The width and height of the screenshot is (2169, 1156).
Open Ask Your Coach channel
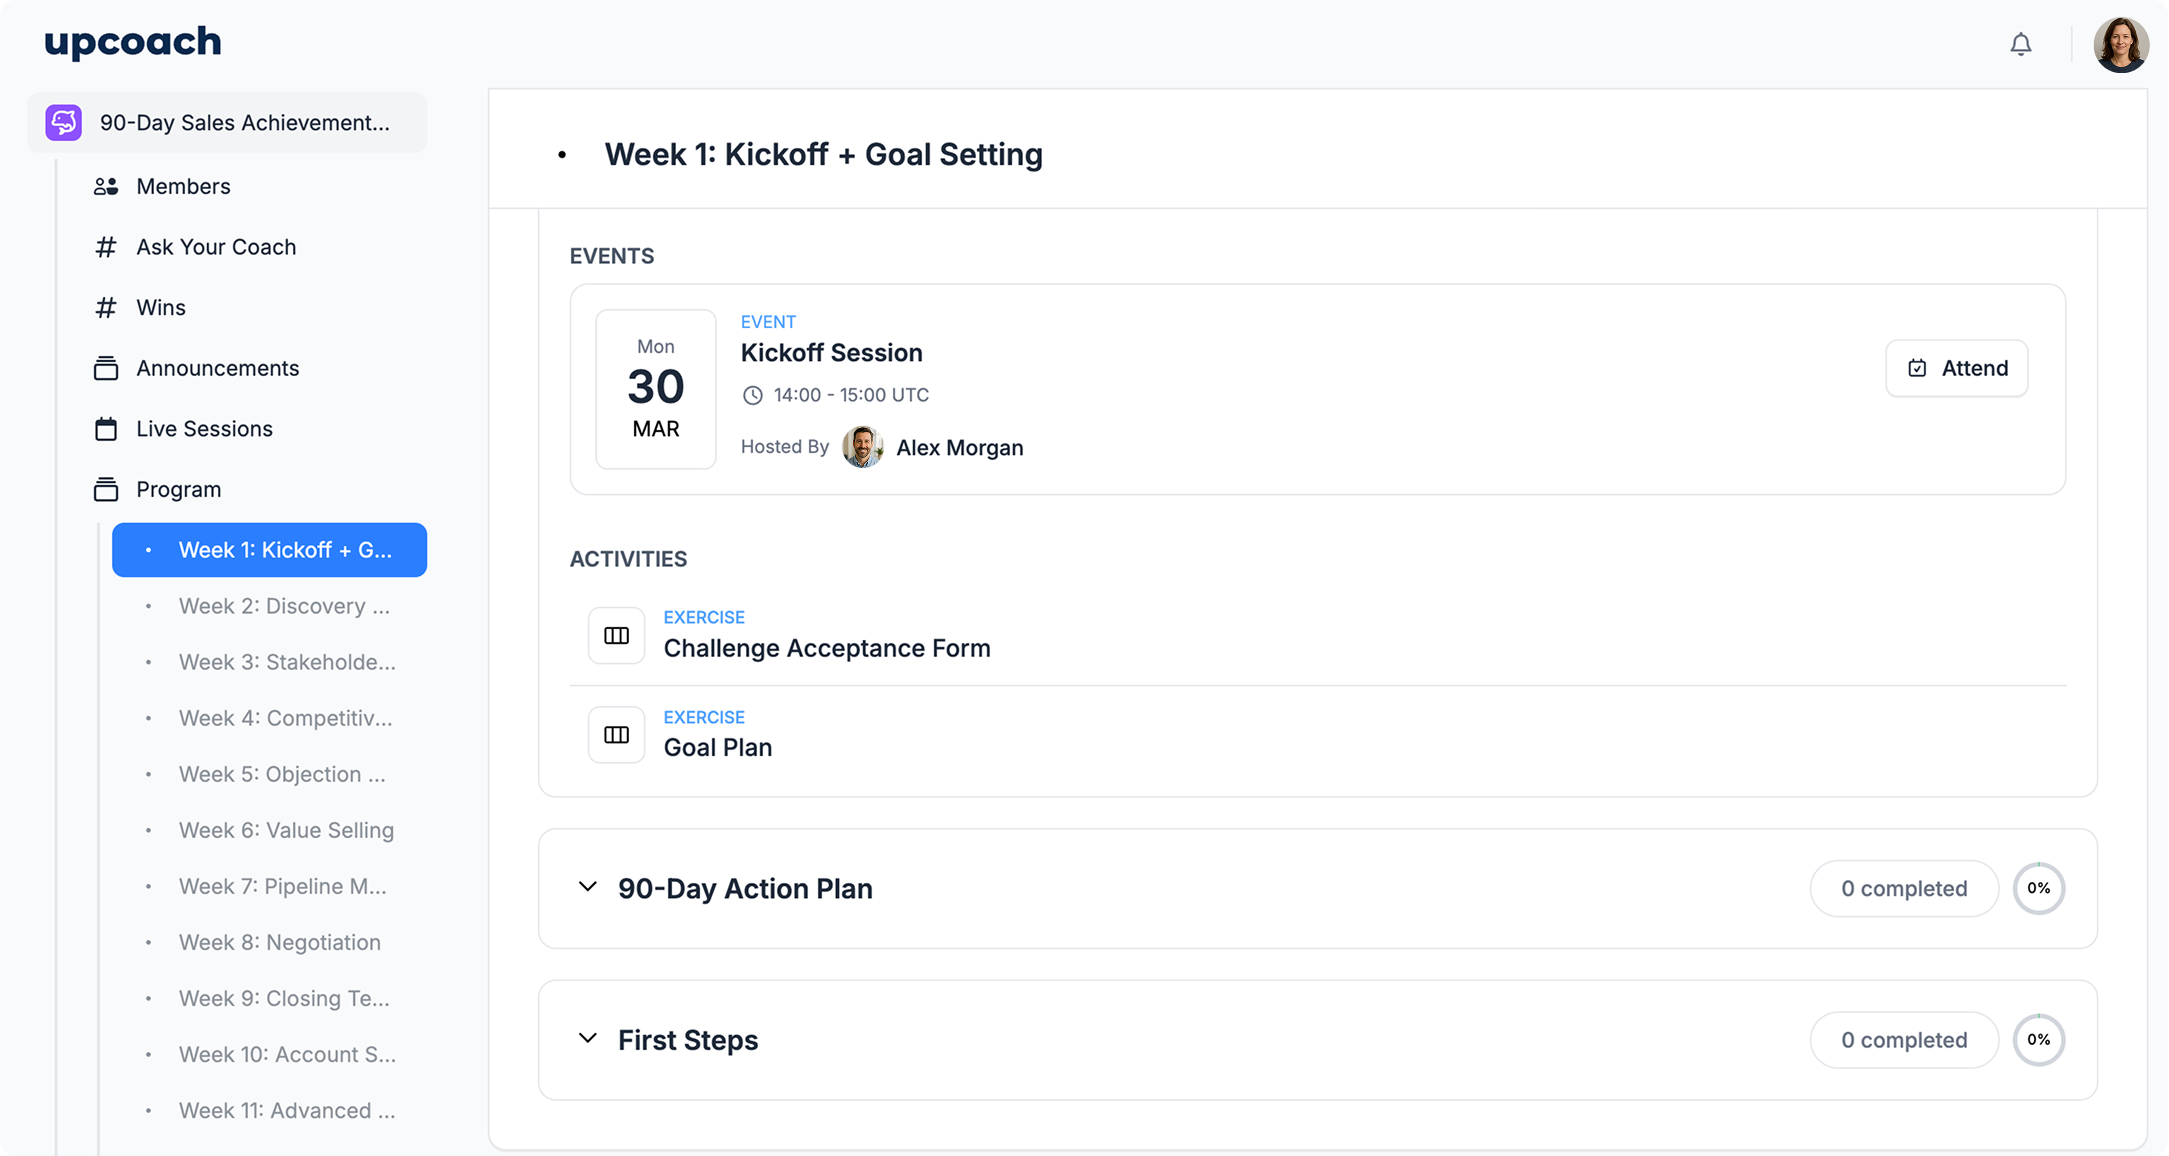pos(216,247)
